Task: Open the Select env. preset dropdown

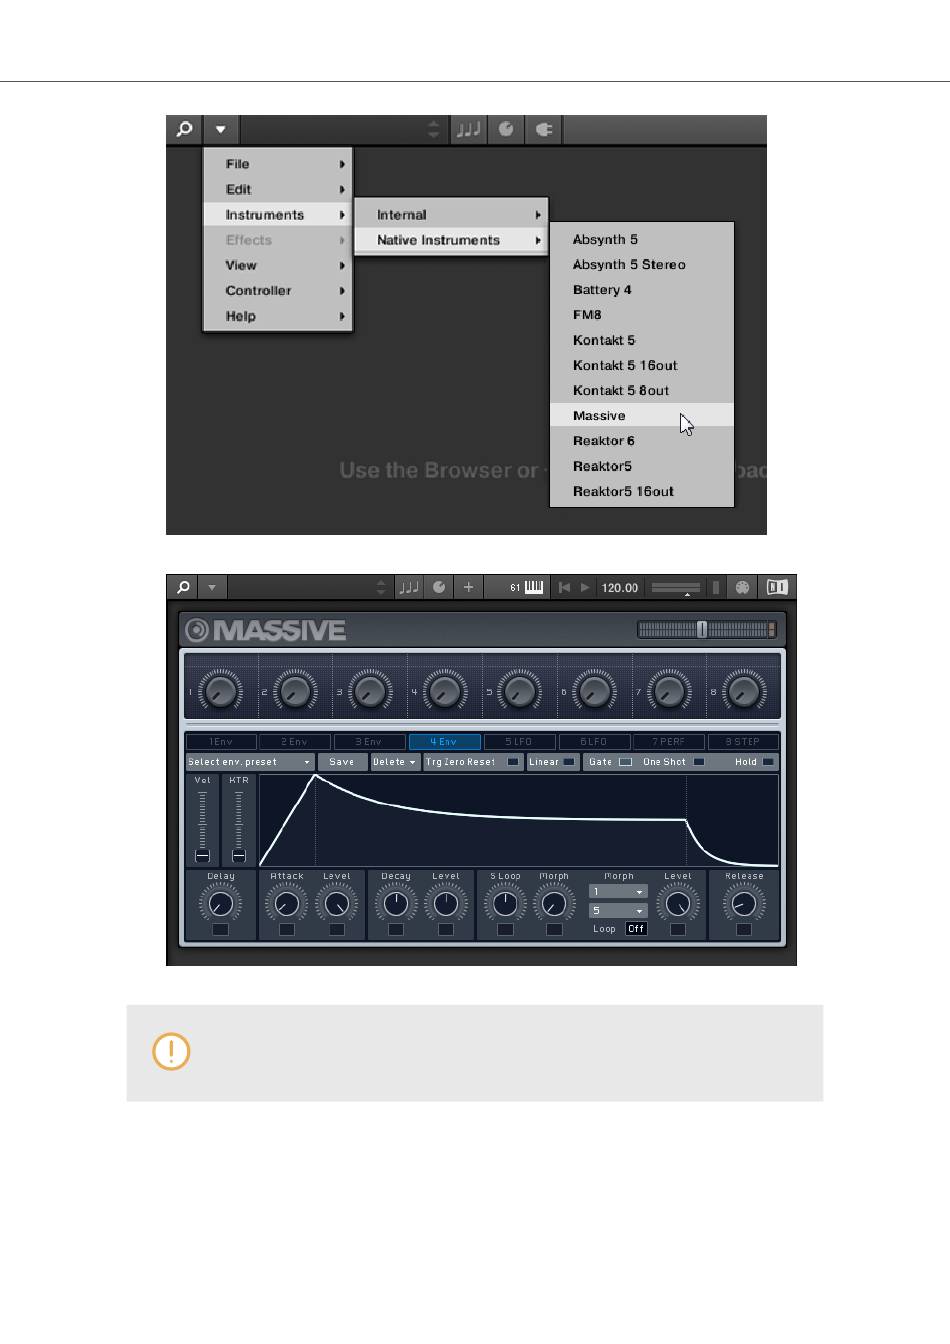Action: pyautogui.click(x=250, y=762)
